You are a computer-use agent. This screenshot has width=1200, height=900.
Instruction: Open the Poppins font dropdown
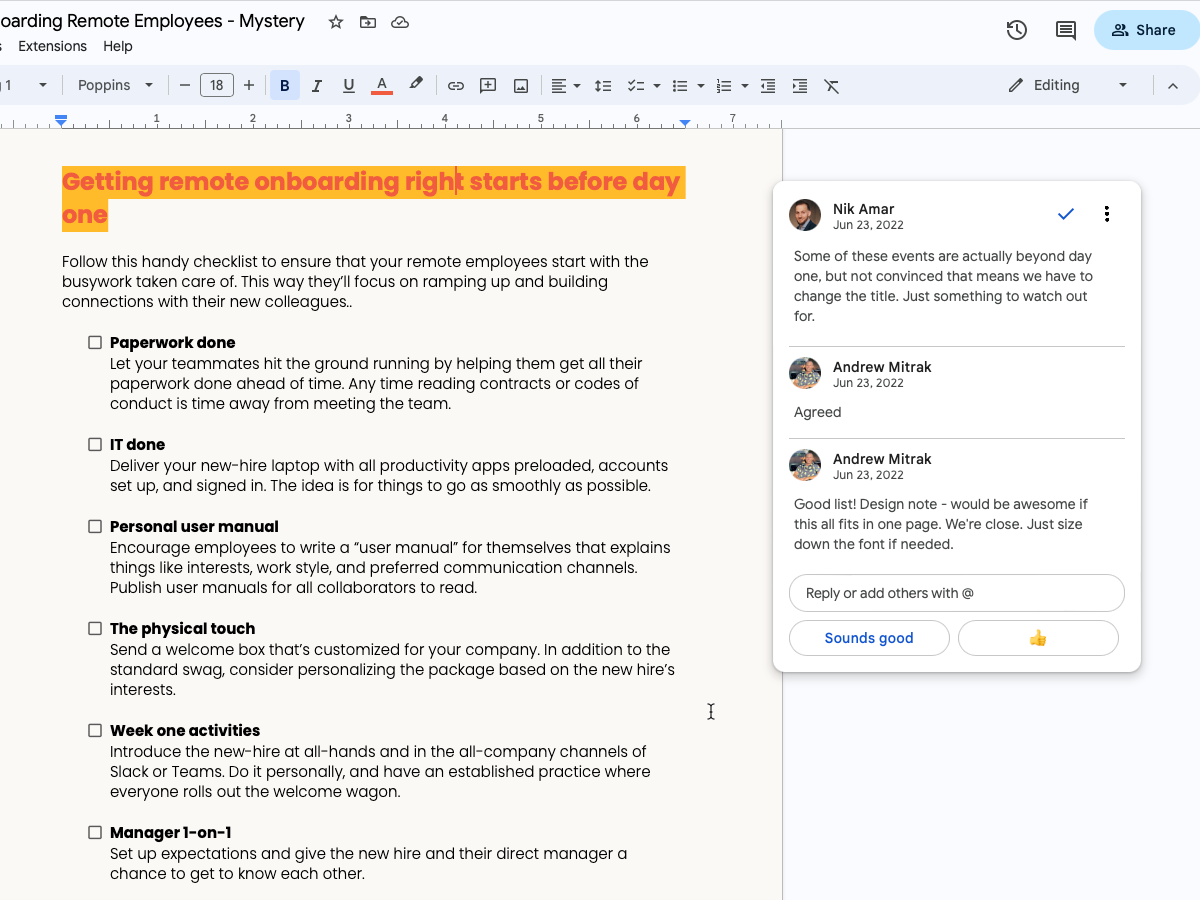click(x=115, y=85)
